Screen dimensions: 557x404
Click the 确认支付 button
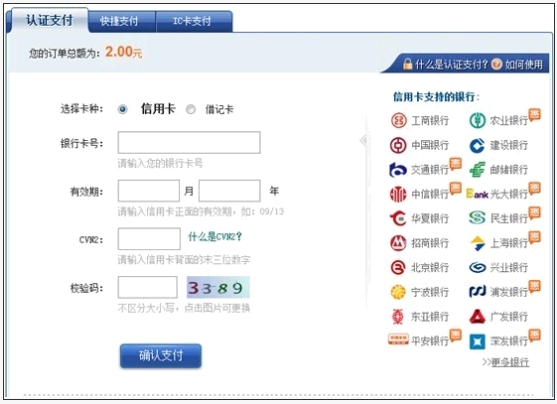pos(161,355)
